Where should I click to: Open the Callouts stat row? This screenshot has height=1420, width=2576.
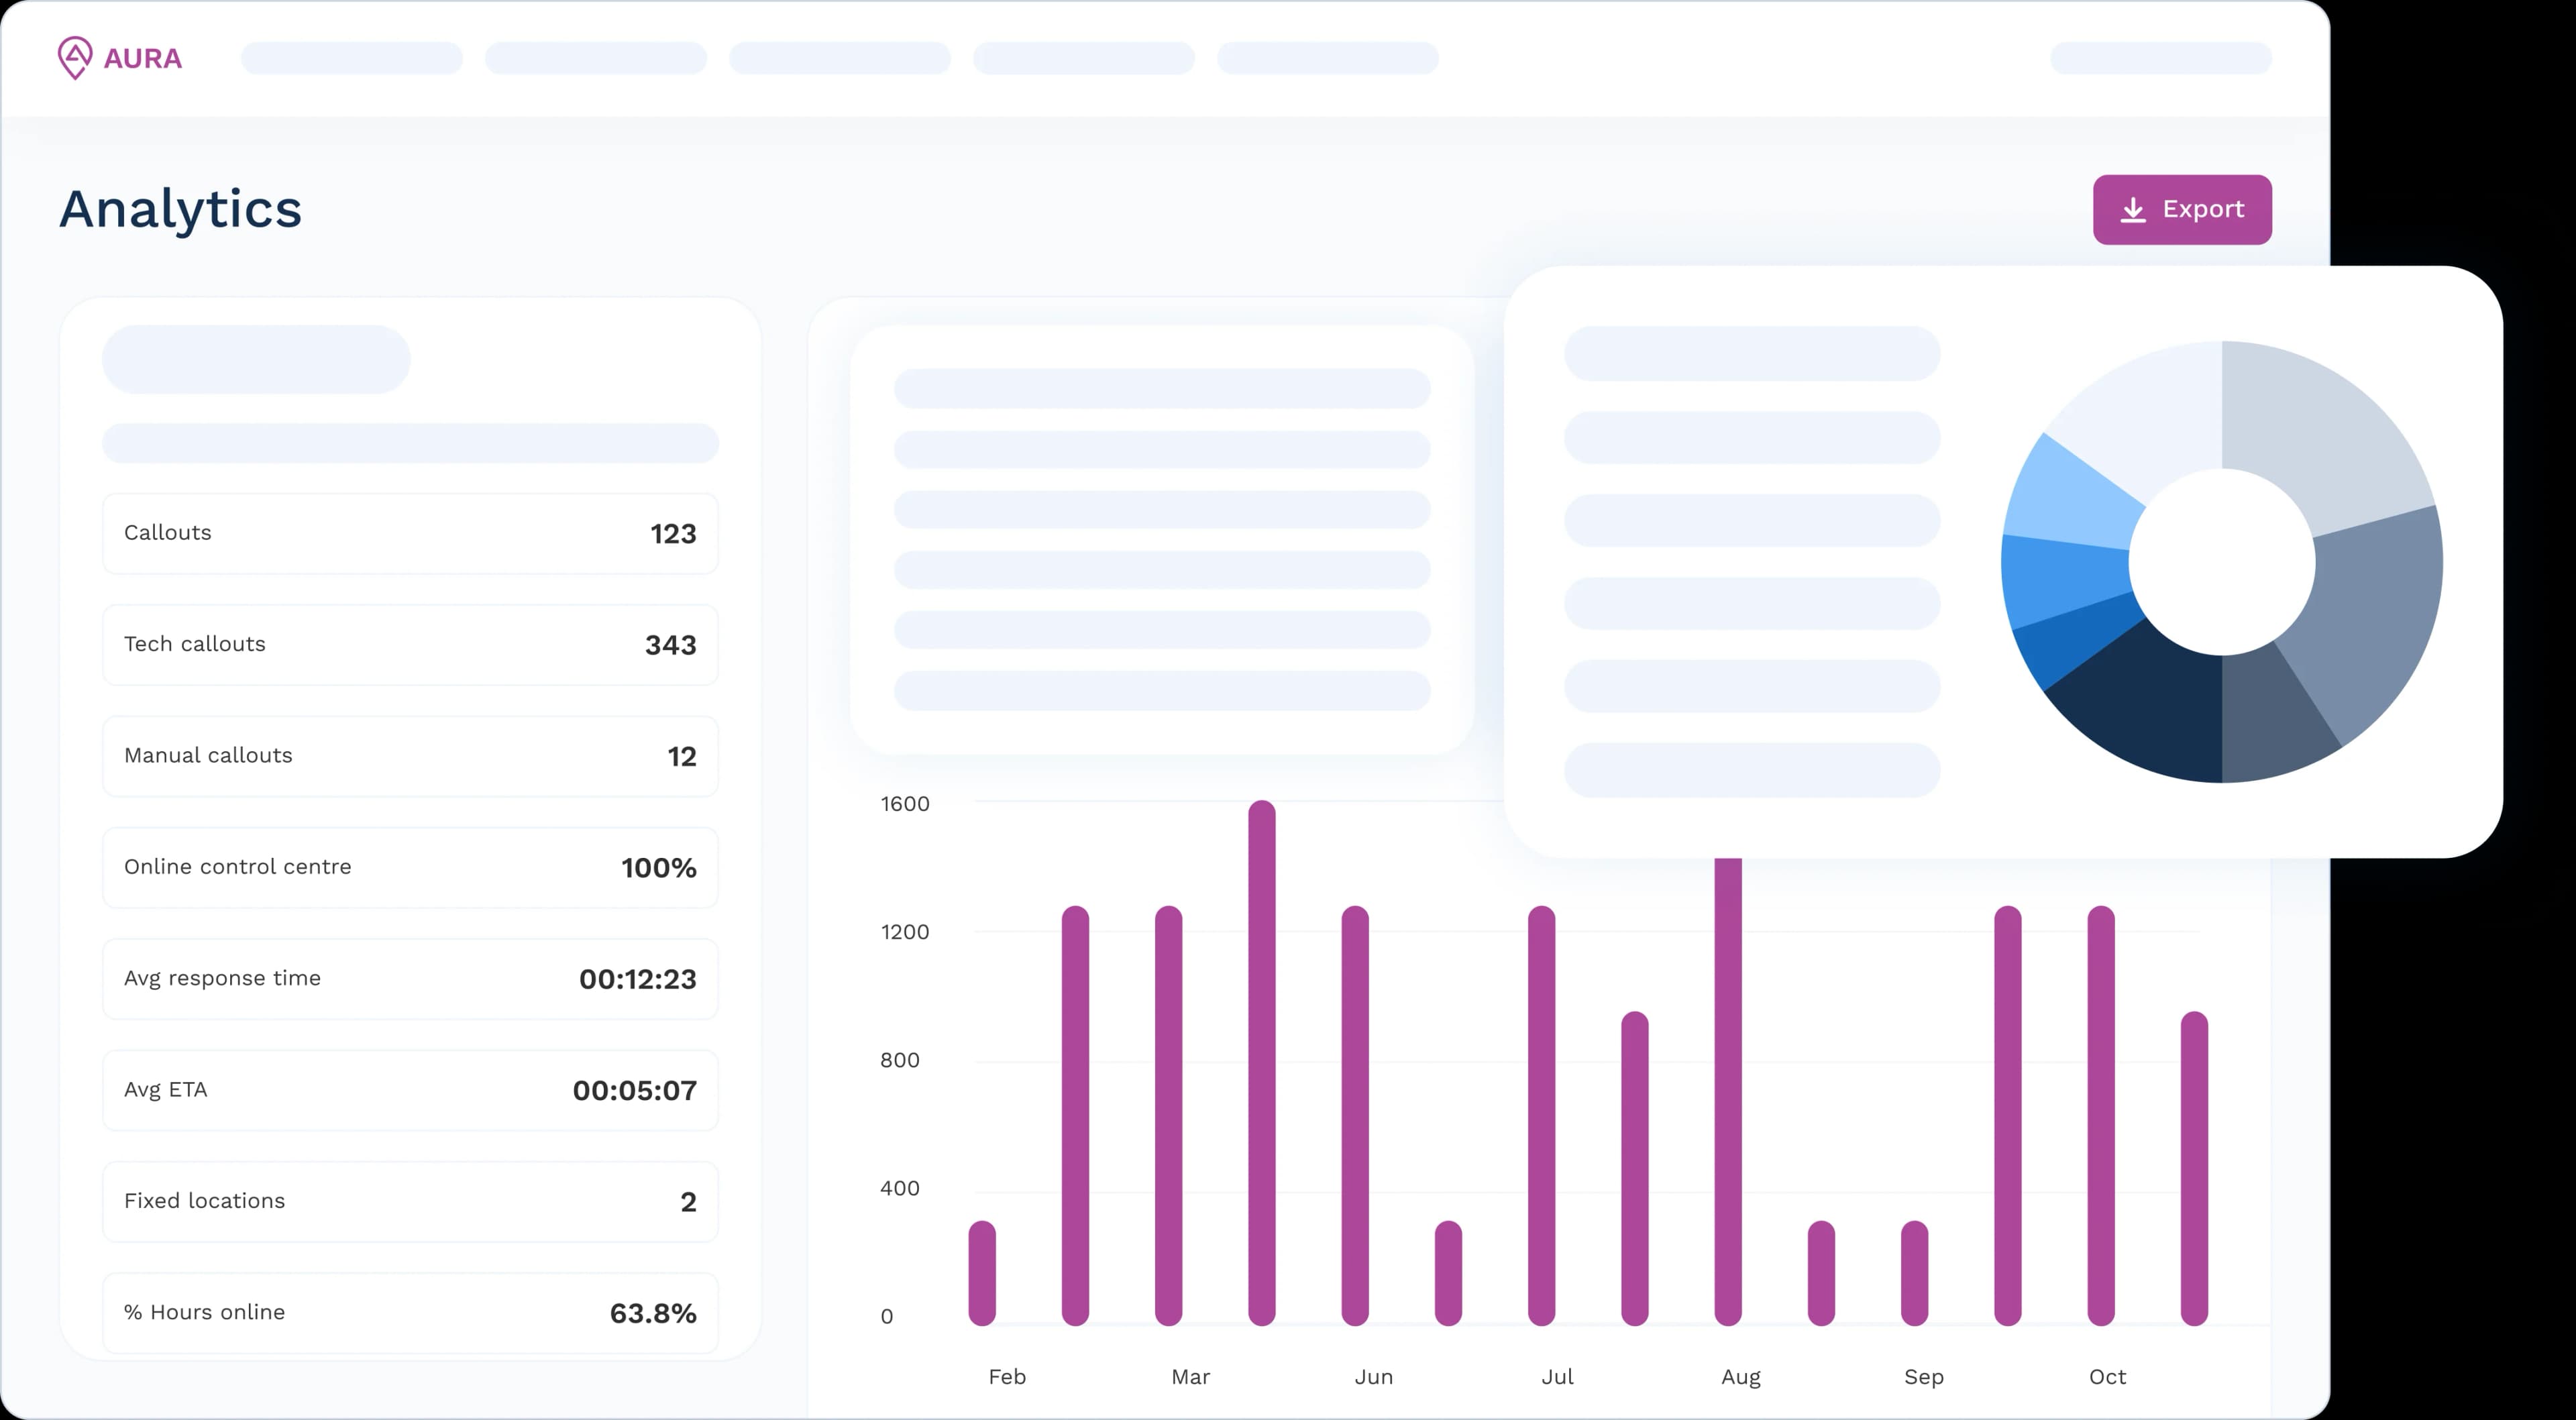[410, 533]
